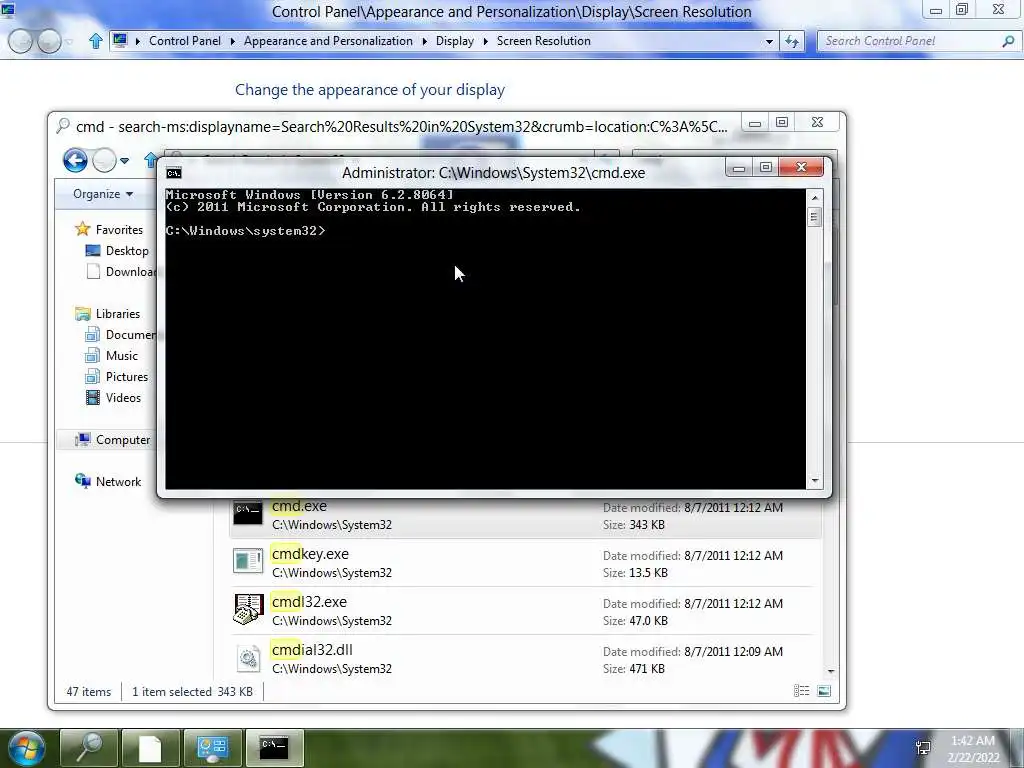Click Control Panel in the breadcrumb
This screenshot has width=1024, height=768.
(x=185, y=40)
